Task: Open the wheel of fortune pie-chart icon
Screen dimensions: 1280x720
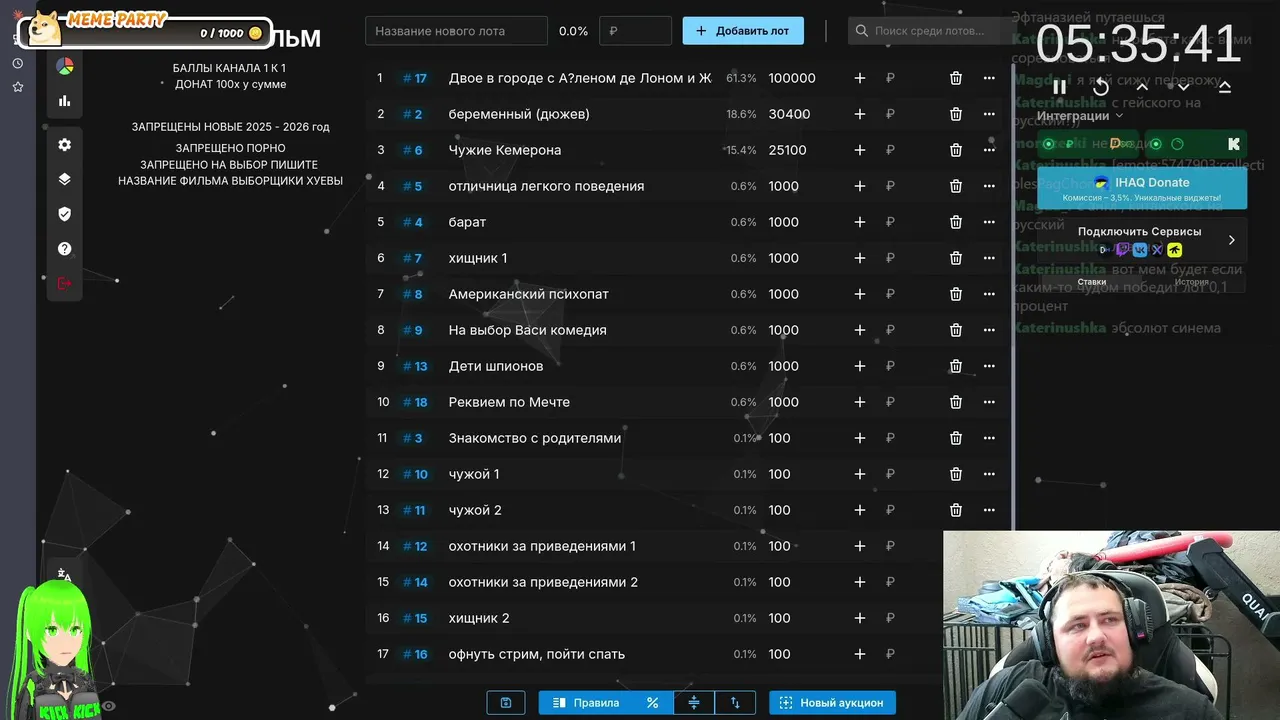Action: pyautogui.click(x=65, y=66)
